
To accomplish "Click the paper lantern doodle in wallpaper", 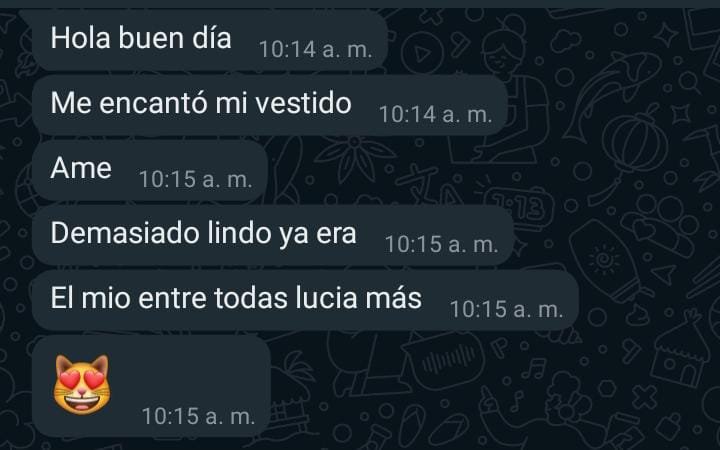I will pyautogui.click(x=634, y=143).
